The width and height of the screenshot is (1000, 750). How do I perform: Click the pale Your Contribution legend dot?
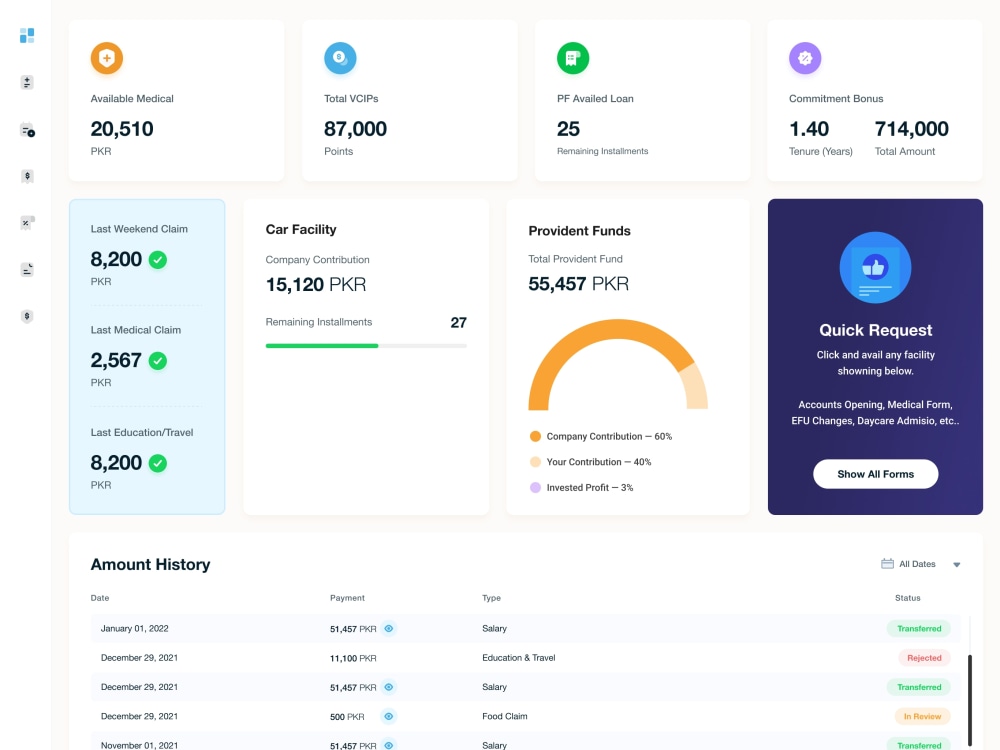coord(535,462)
